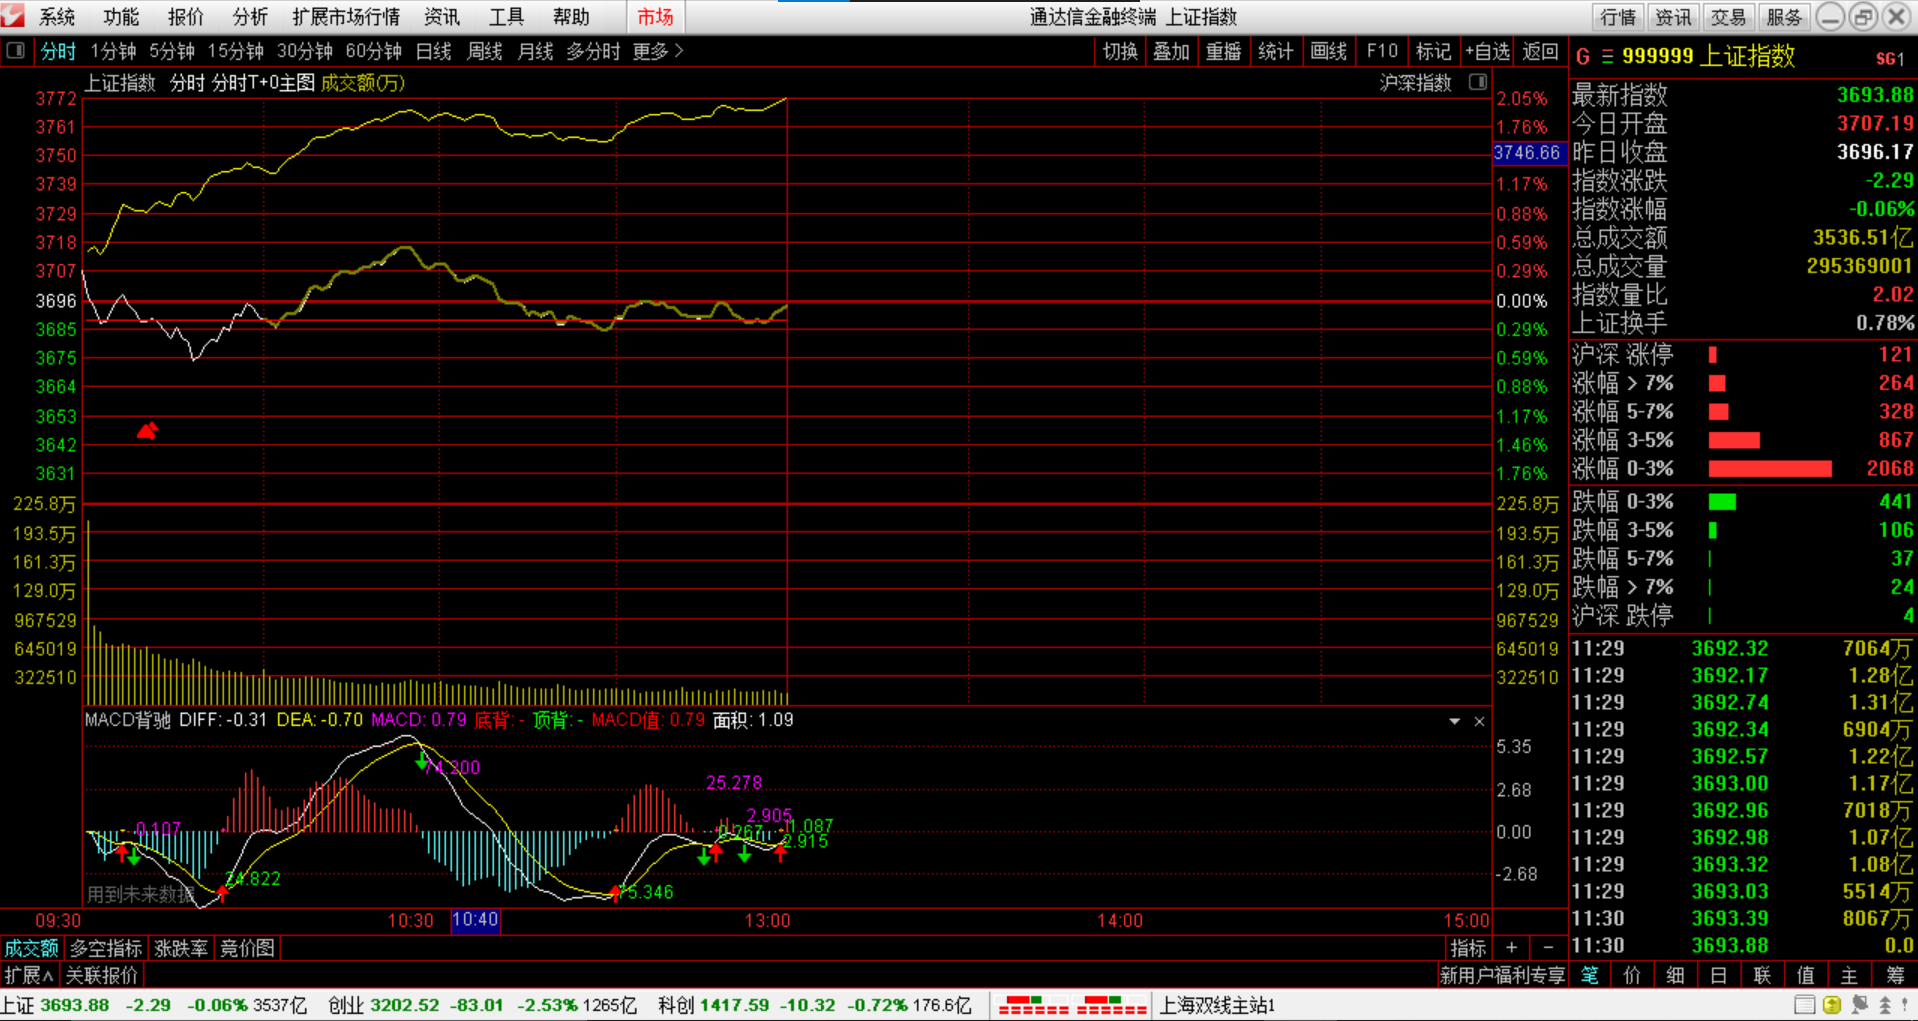
Task: Switch to 月线 monthly chart
Action: point(536,51)
